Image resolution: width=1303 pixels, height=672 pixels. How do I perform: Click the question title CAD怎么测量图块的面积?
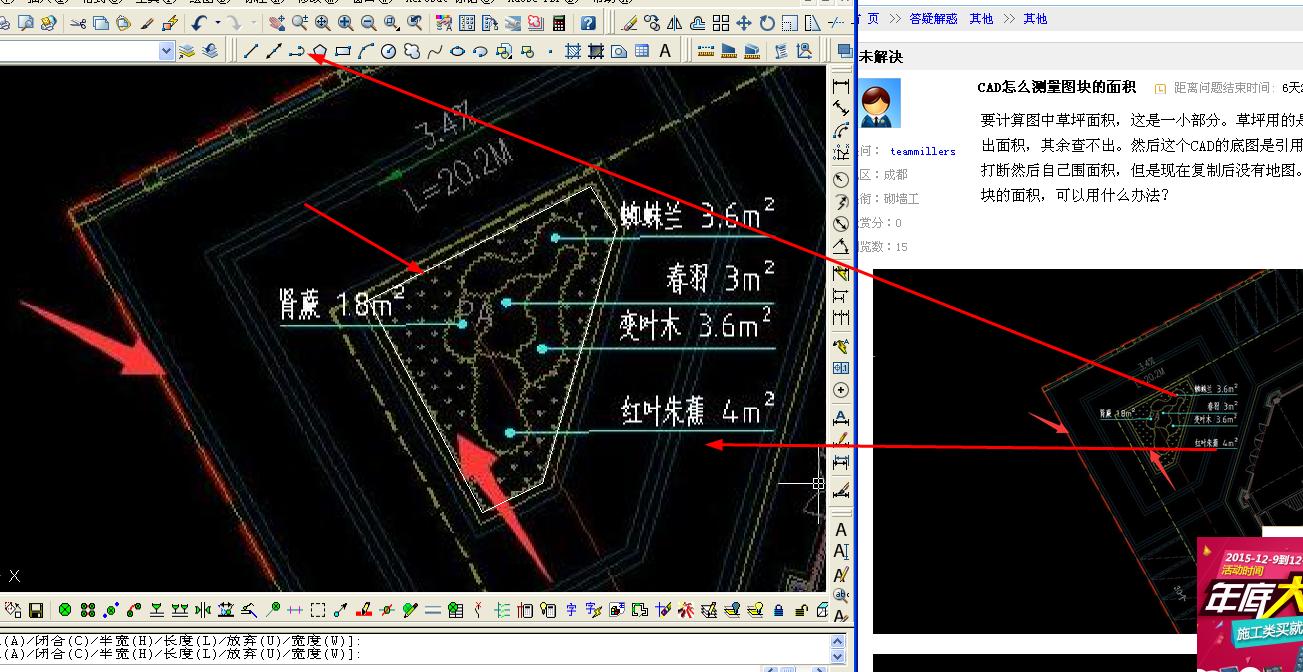(1057, 88)
